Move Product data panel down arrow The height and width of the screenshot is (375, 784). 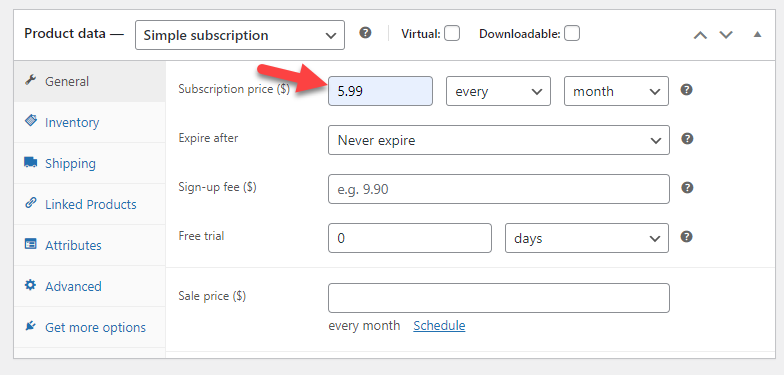726,35
